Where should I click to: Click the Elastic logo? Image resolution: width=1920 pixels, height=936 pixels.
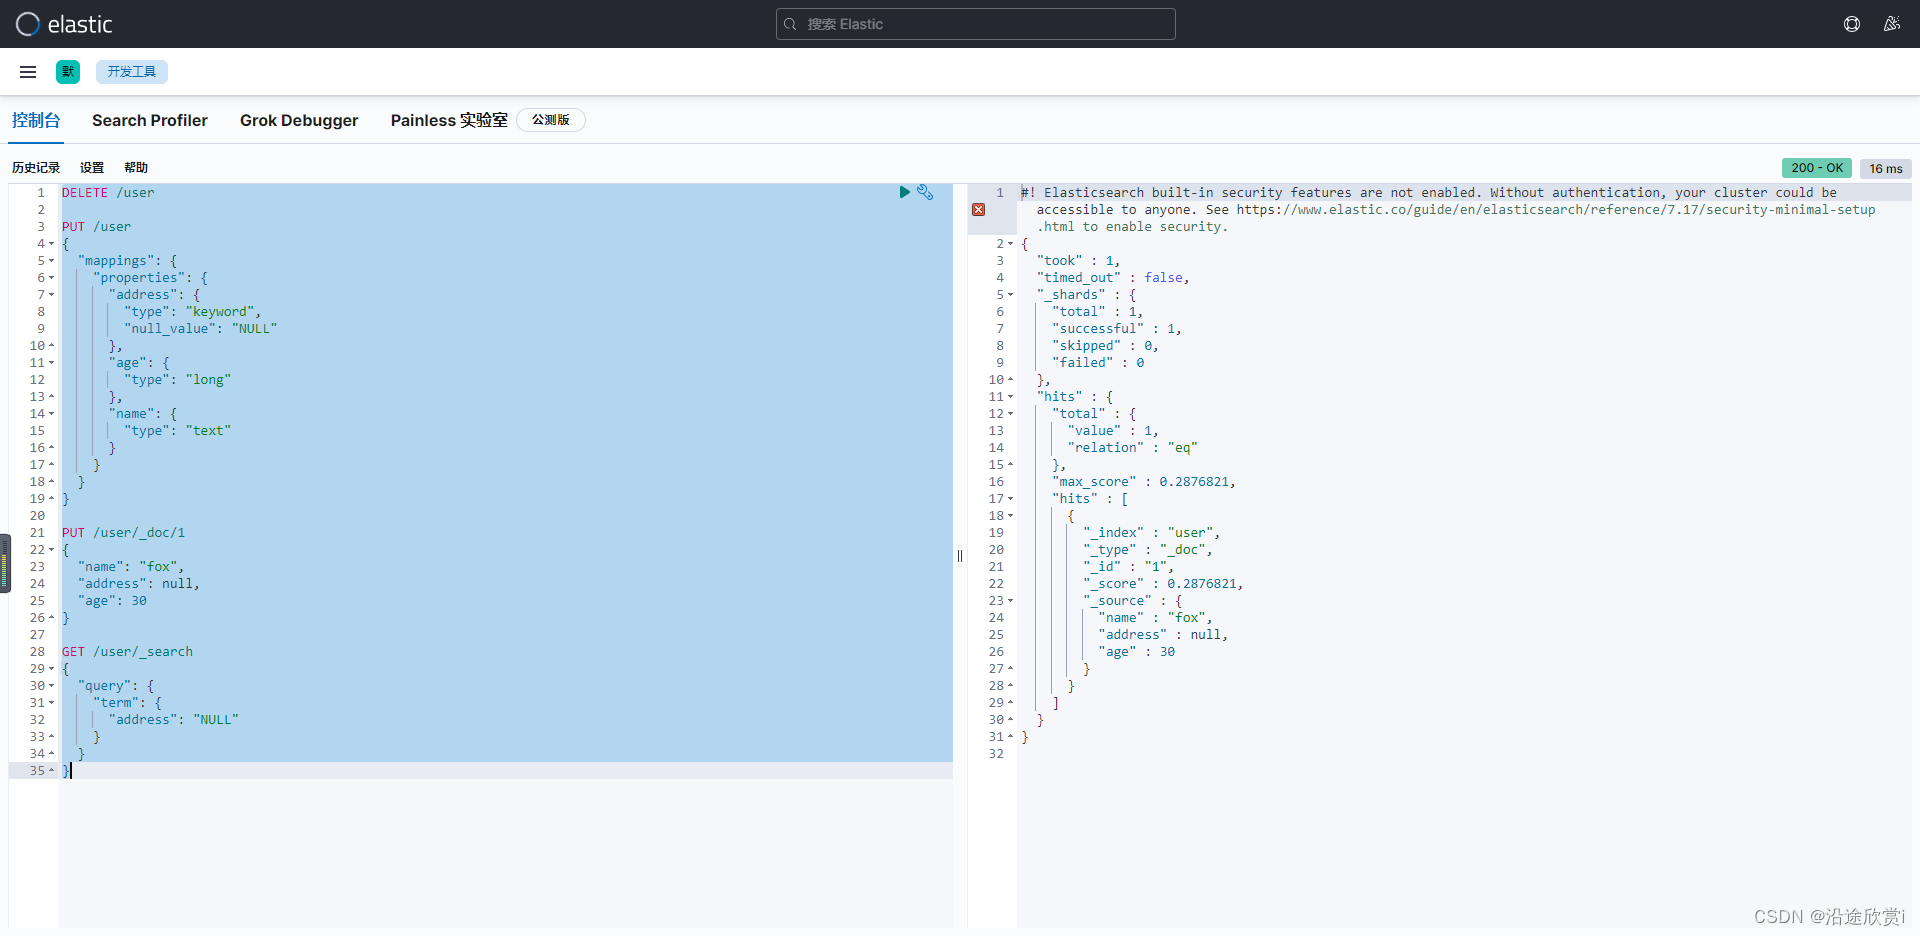click(x=64, y=24)
